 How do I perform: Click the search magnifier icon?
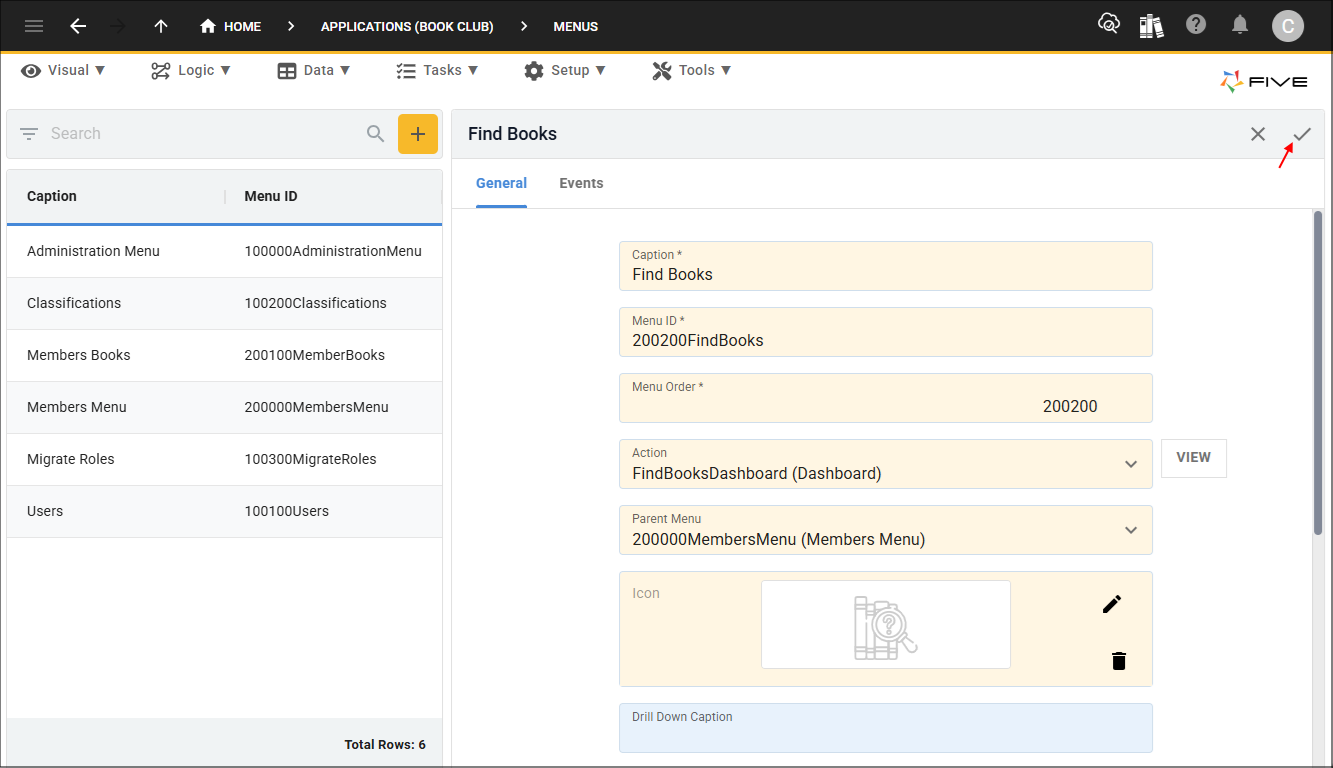(x=375, y=134)
